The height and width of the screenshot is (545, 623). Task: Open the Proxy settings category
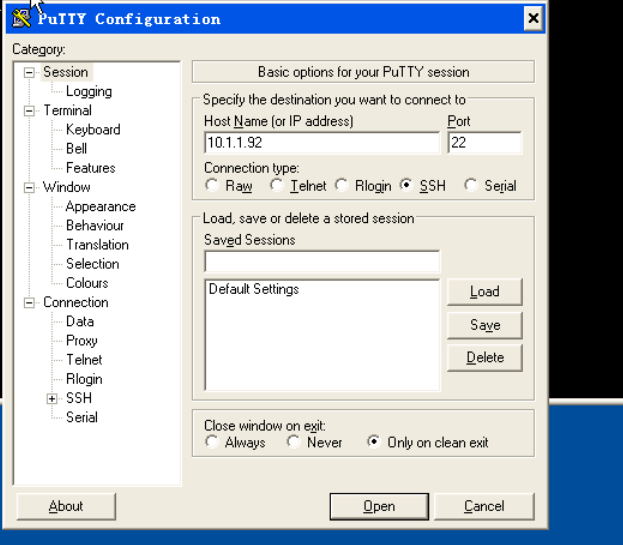tap(82, 340)
